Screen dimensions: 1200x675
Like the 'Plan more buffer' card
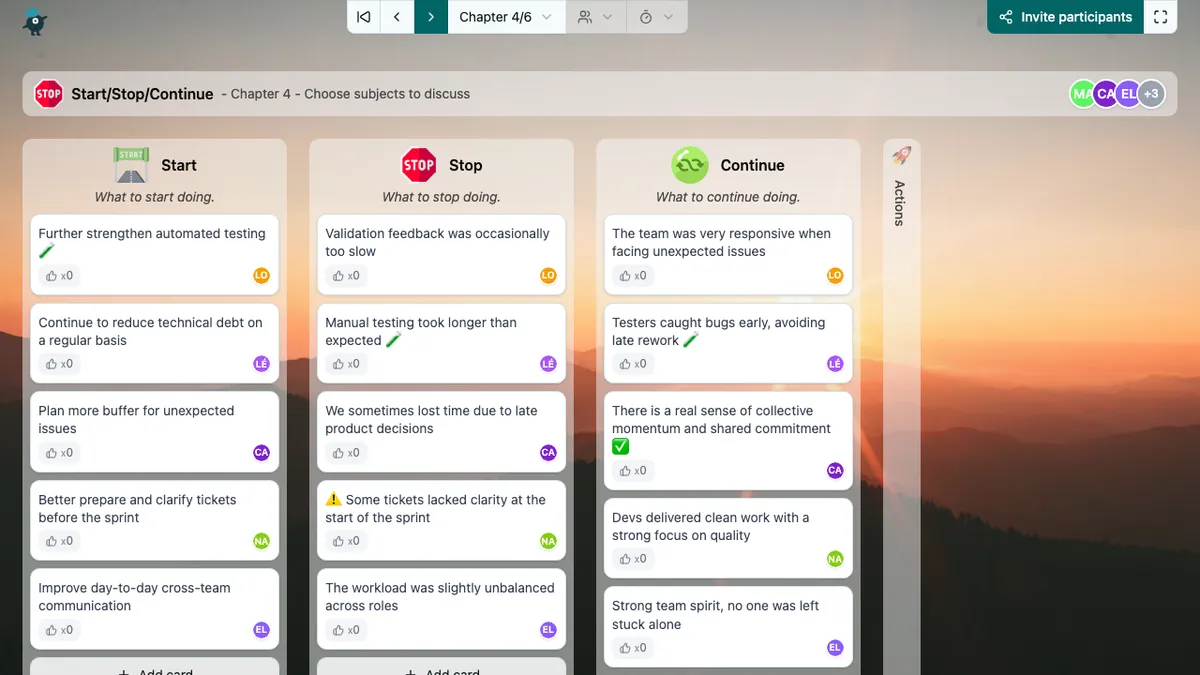tap(59, 453)
